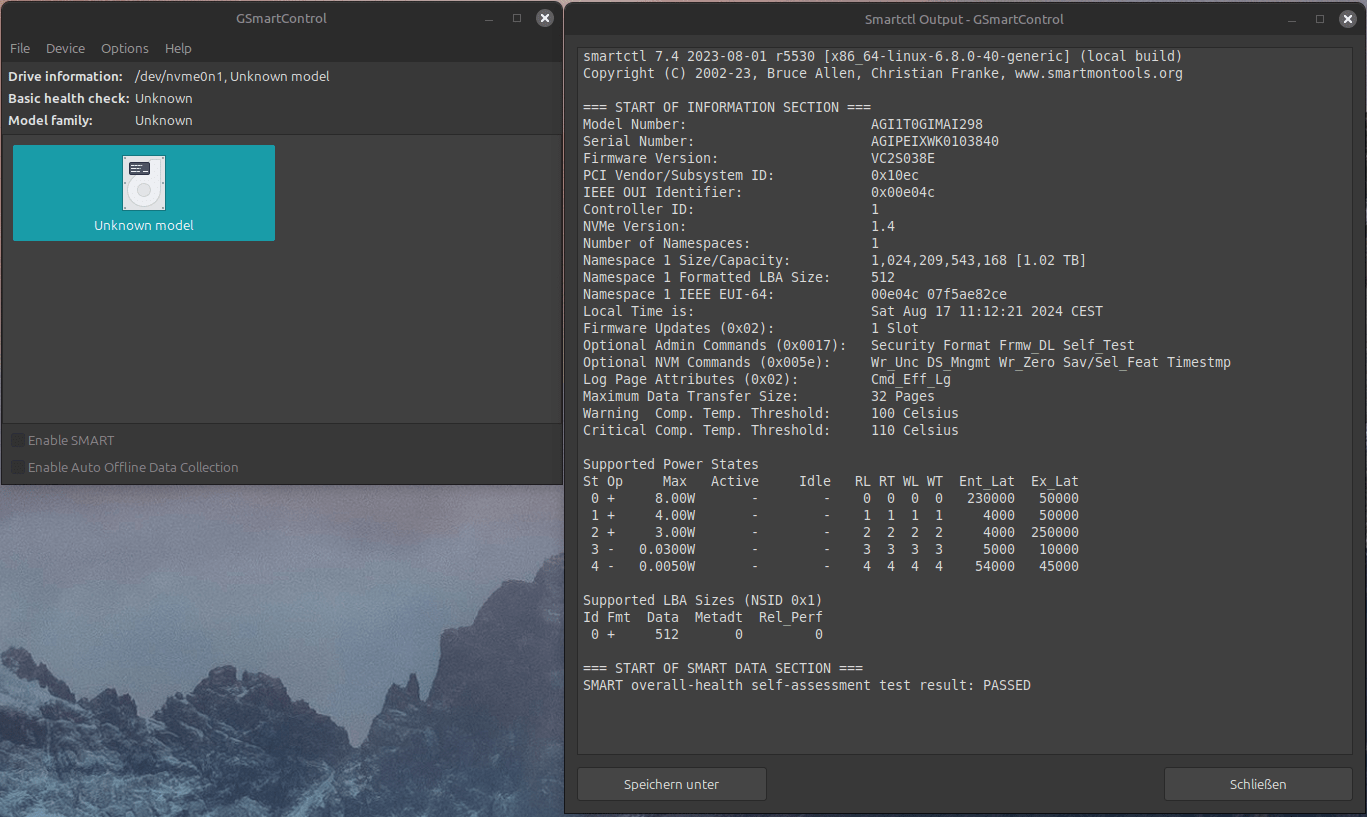Click the PCI Vendor ID value 0x10ec
This screenshot has height=817, width=1367.
[895, 175]
